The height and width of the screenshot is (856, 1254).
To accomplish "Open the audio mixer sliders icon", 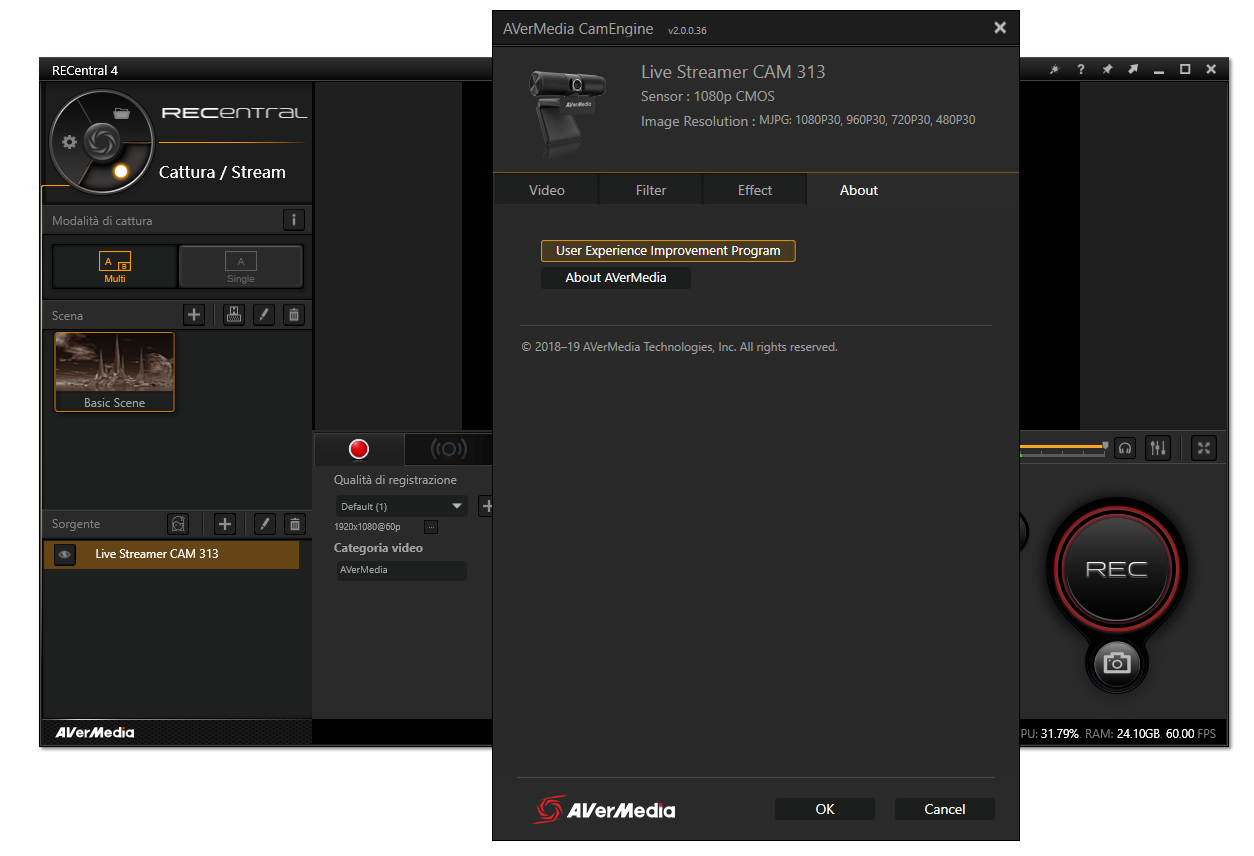I will 1158,448.
